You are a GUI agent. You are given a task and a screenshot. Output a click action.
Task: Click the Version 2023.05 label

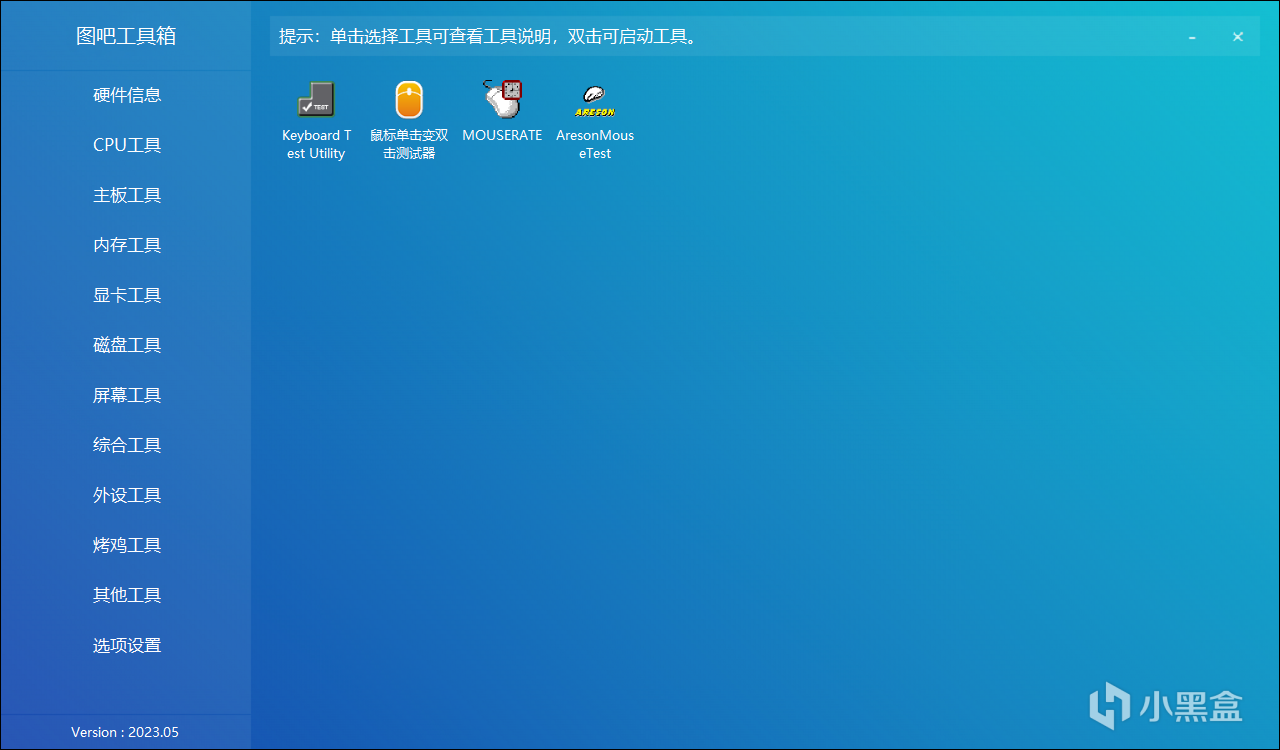[126, 731]
